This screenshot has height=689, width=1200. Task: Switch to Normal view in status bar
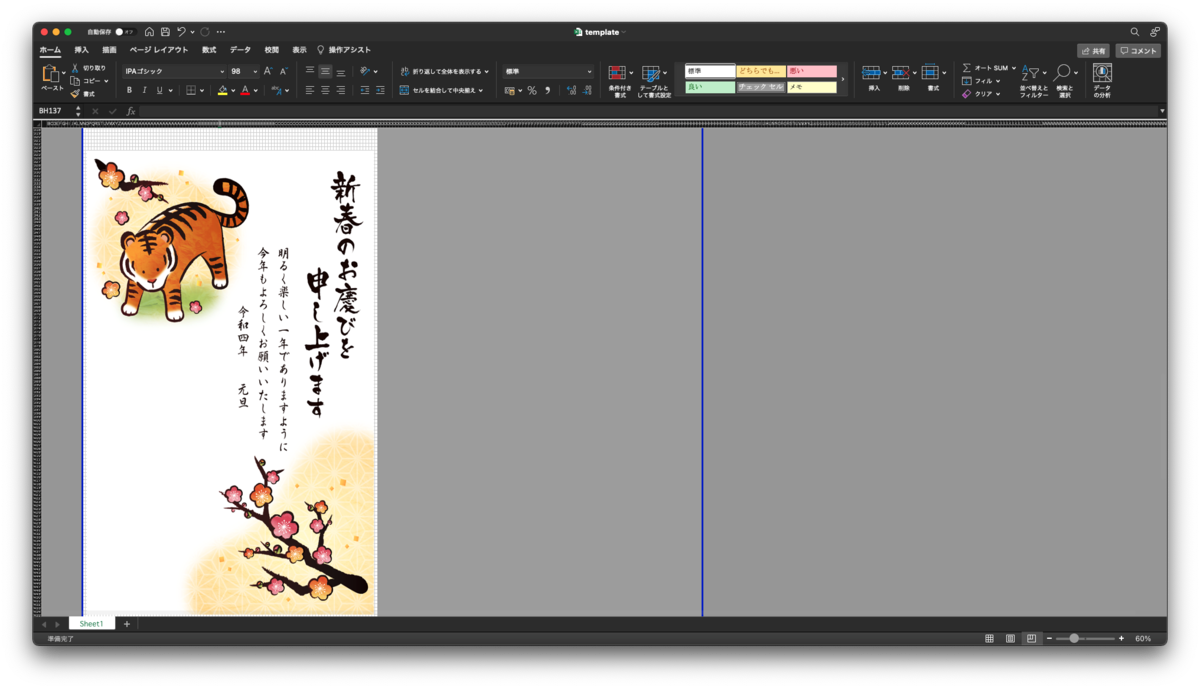(x=989, y=638)
